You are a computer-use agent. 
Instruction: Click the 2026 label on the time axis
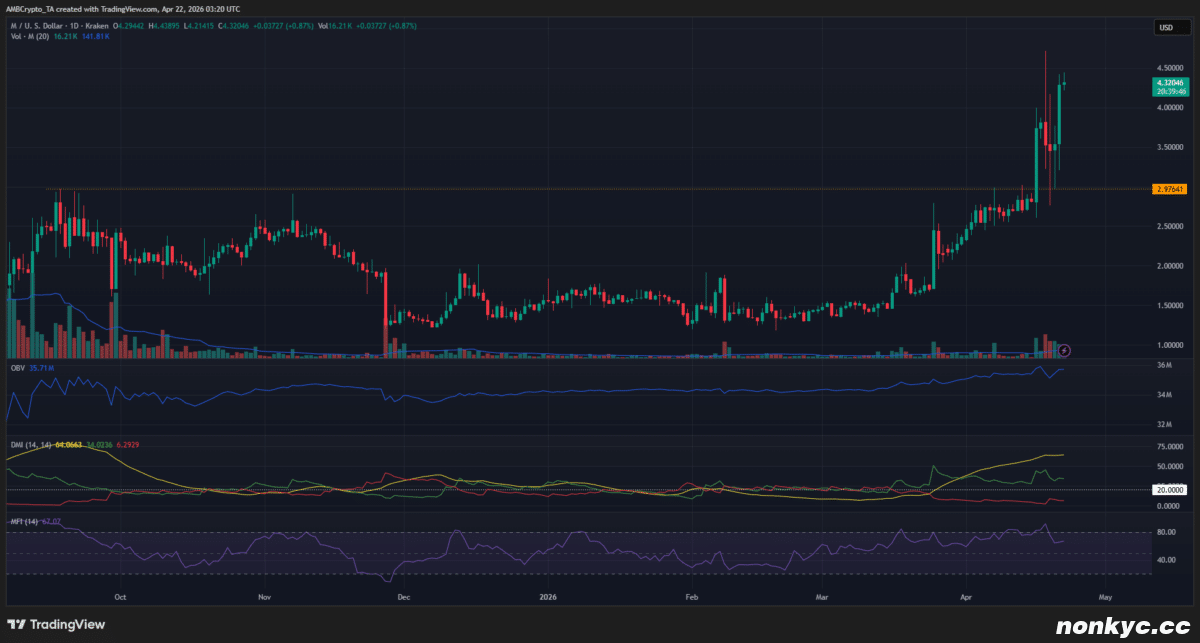tap(546, 597)
